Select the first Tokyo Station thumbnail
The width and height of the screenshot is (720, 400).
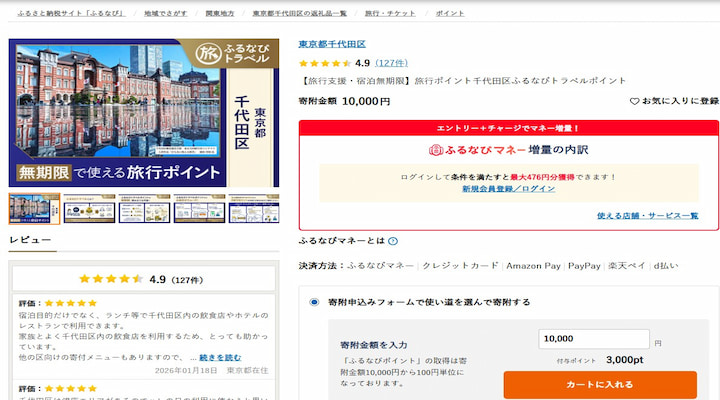pyautogui.click(x=34, y=208)
